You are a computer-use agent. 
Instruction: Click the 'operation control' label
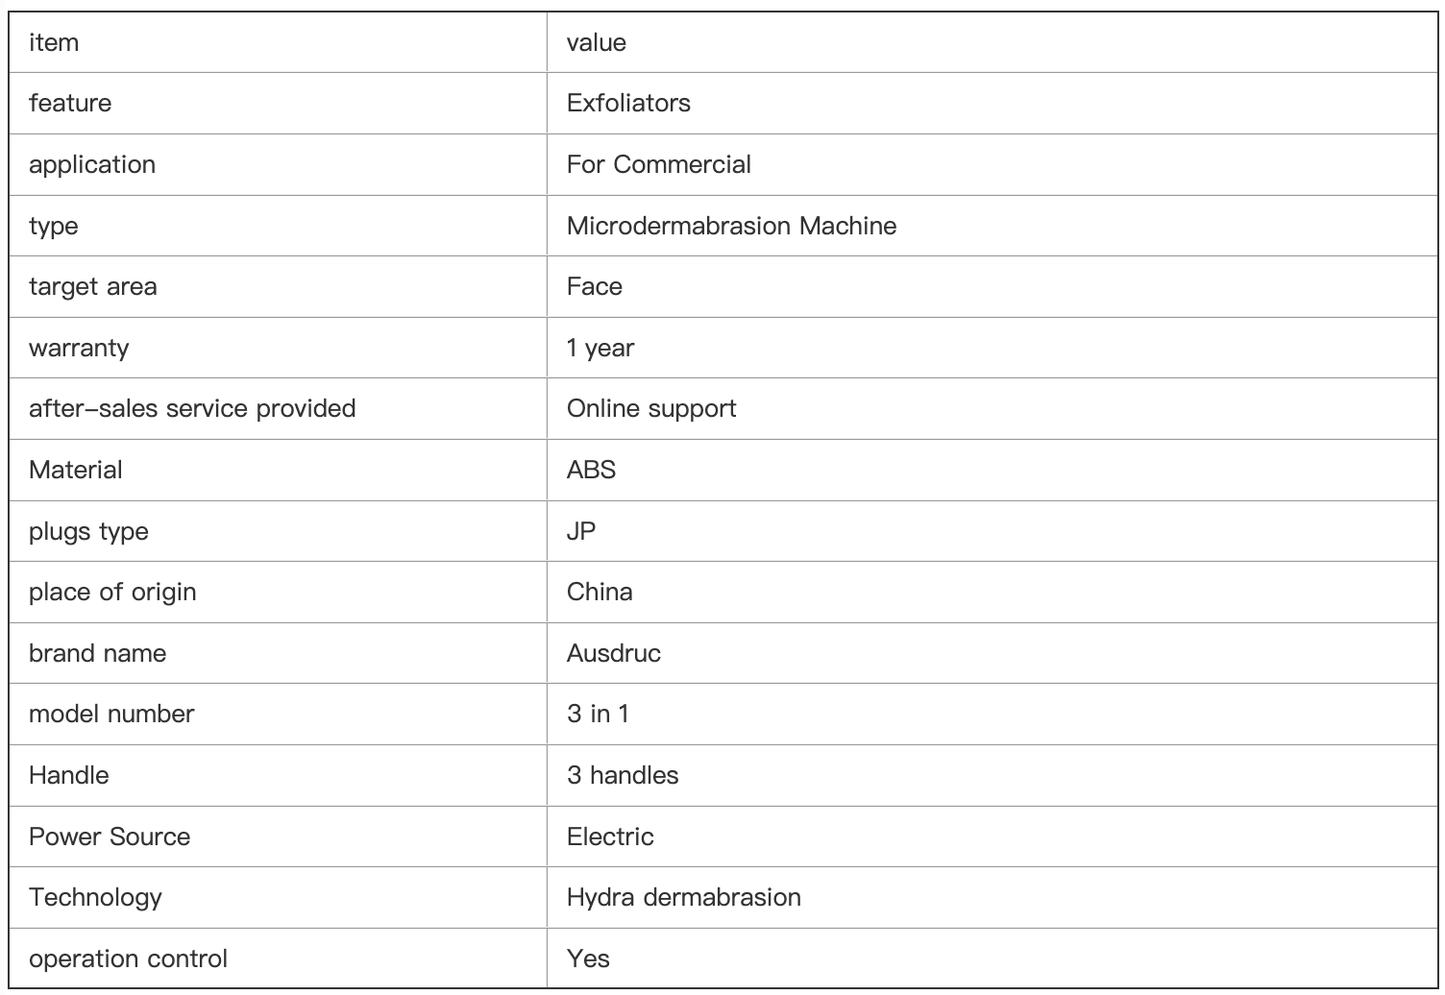[128, 959]
